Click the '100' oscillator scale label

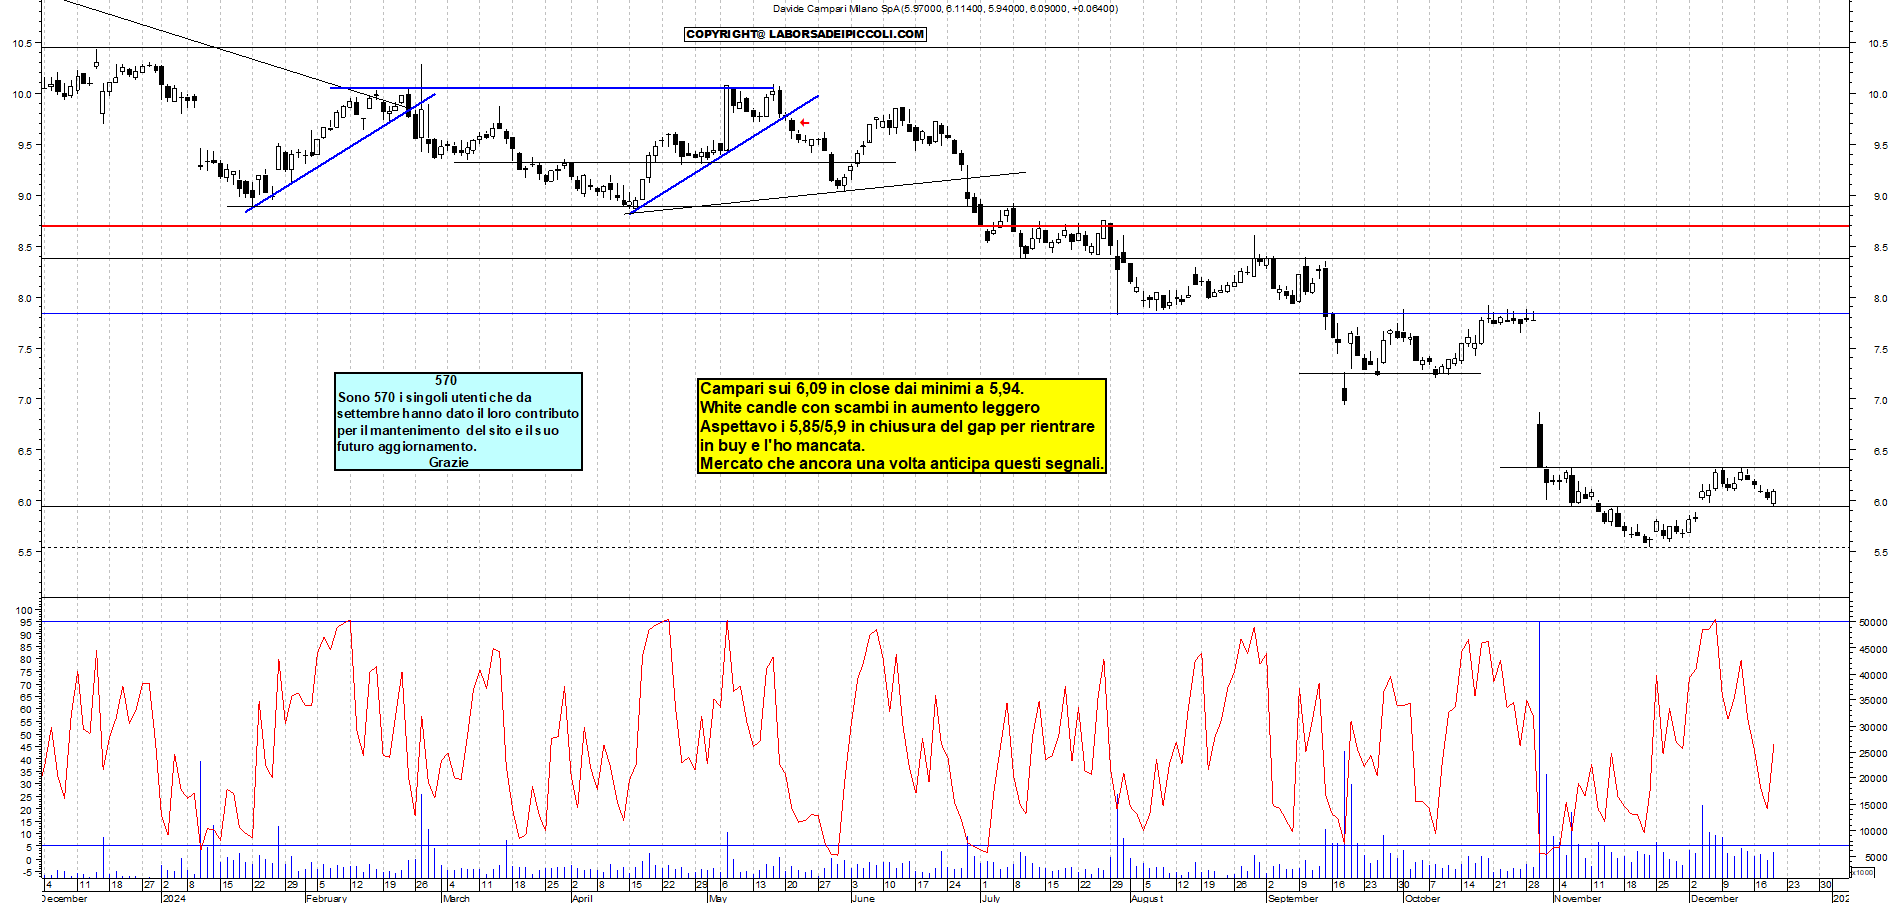[x=25, y=610]
